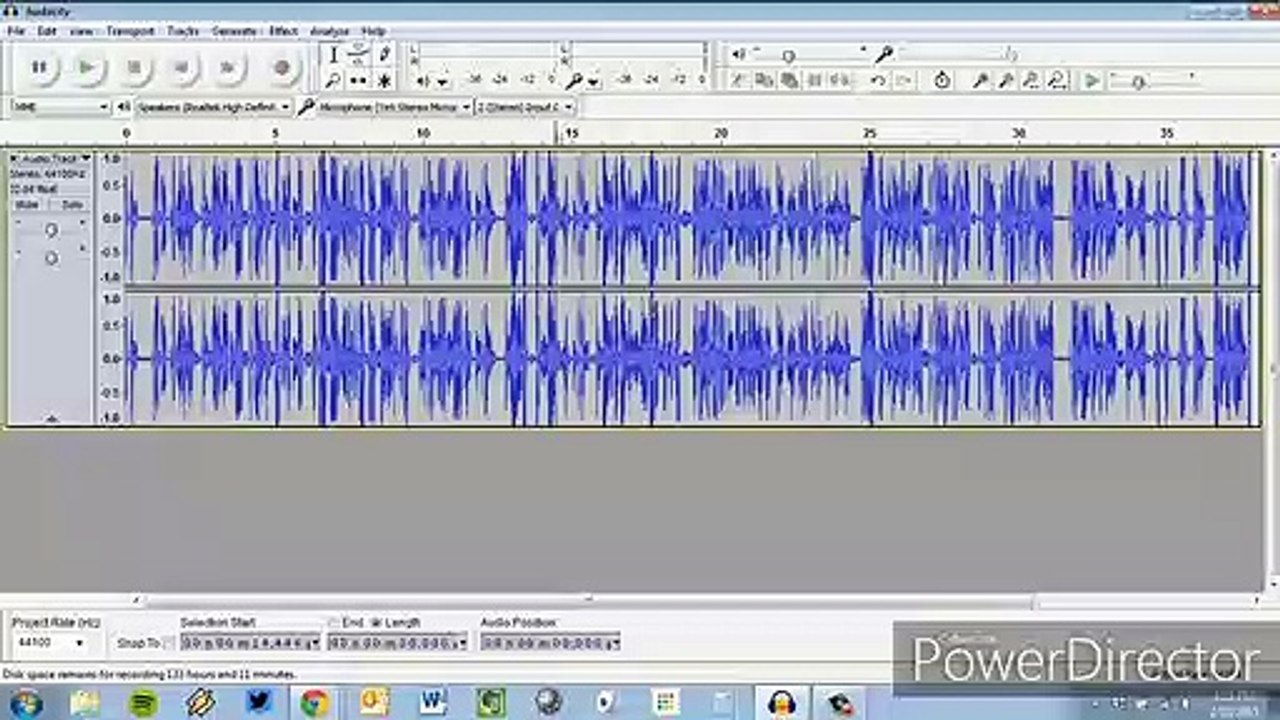Select the Zoom magnifier tool
The width and height of the screenshot is (1280, 720).
pos(334,80)
